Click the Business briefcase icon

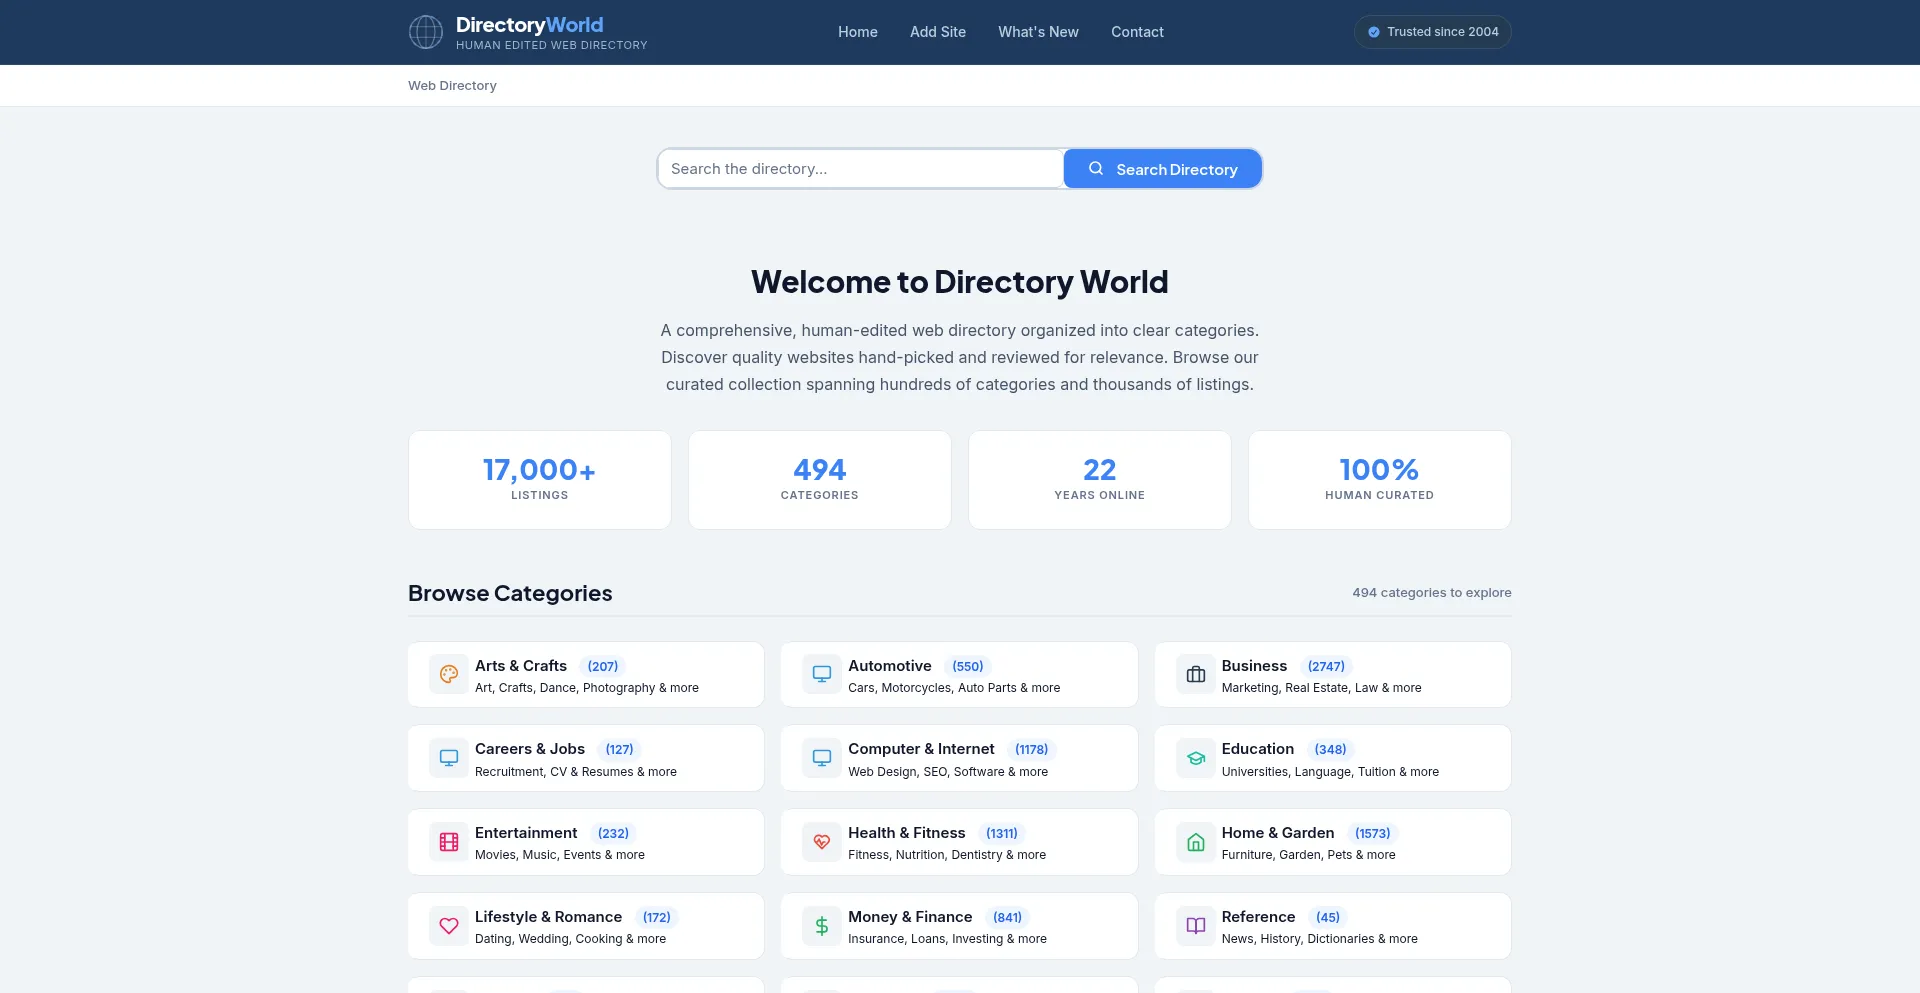(1195, 675)
